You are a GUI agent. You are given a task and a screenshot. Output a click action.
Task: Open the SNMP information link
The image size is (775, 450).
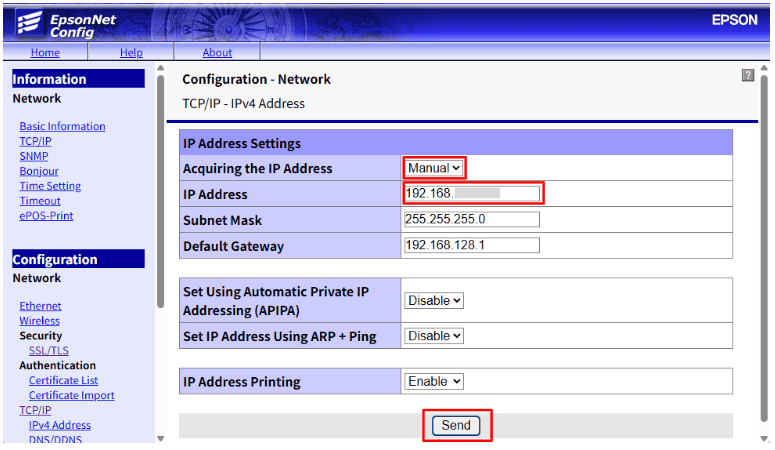[x=34, y=156]
